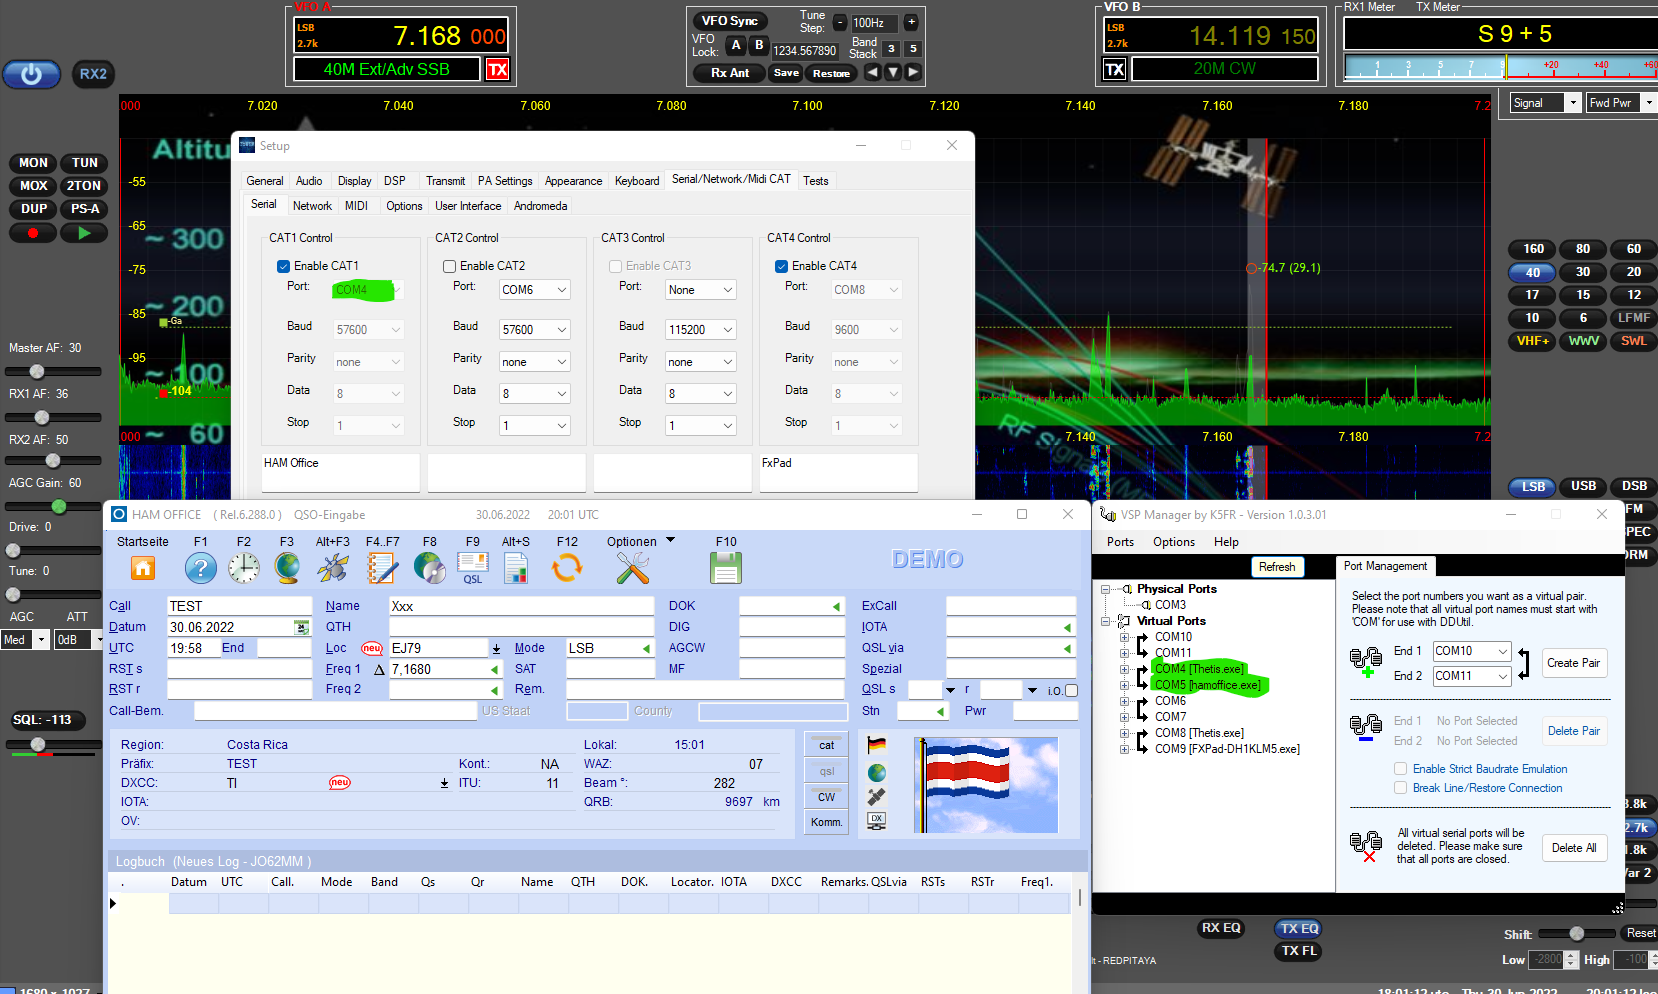Select the 40 meter band button

(1533, 272)
